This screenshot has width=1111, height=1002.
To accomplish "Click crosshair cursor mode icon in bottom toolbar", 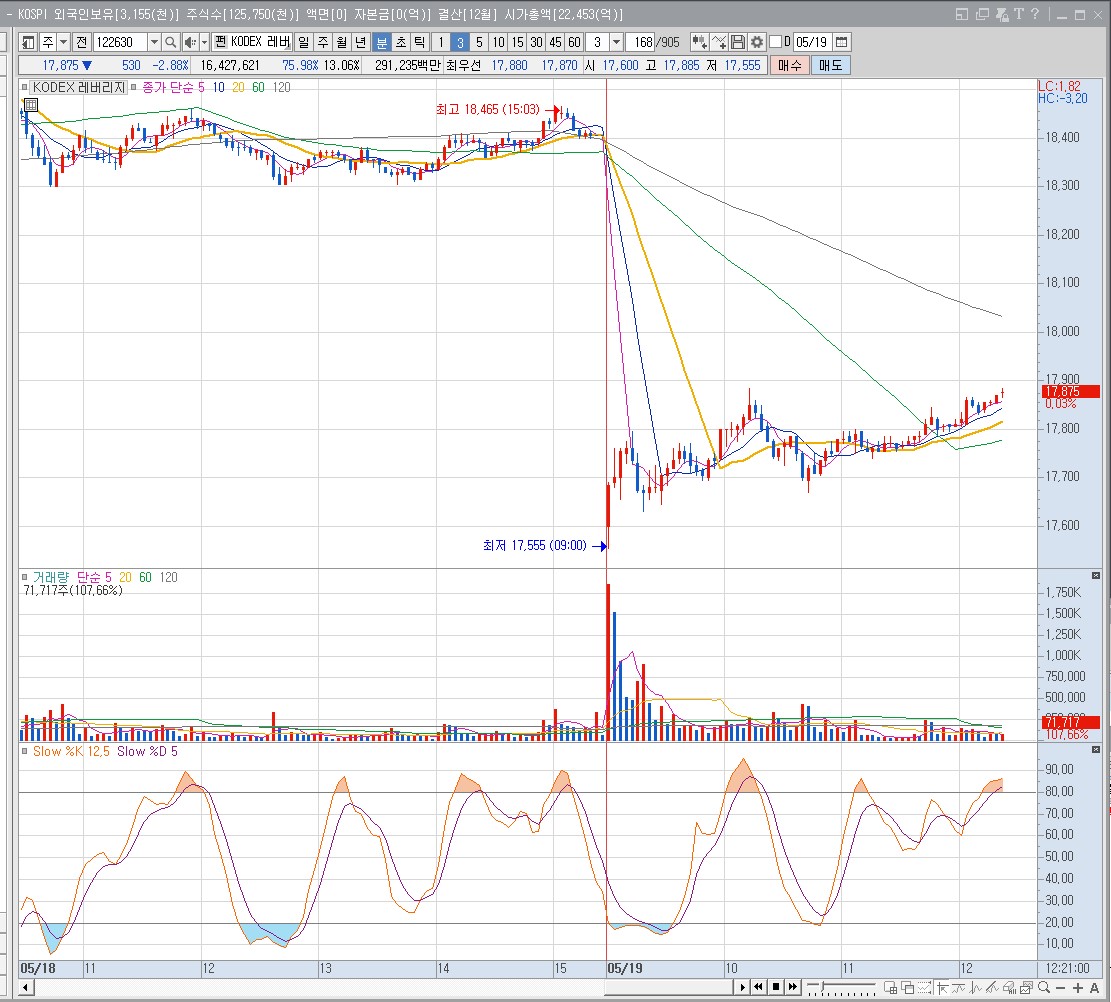I will pos(942,987).
